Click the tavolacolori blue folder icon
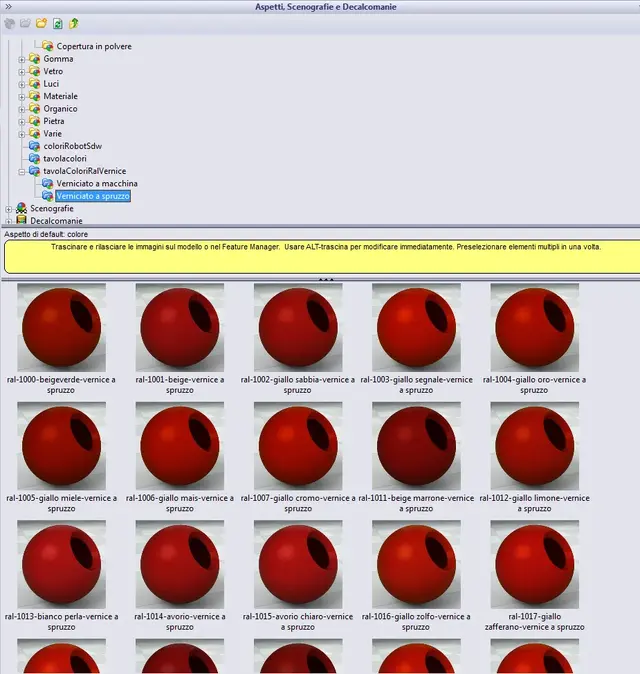Screen dimensions: 640x674 tap(34, 159)
